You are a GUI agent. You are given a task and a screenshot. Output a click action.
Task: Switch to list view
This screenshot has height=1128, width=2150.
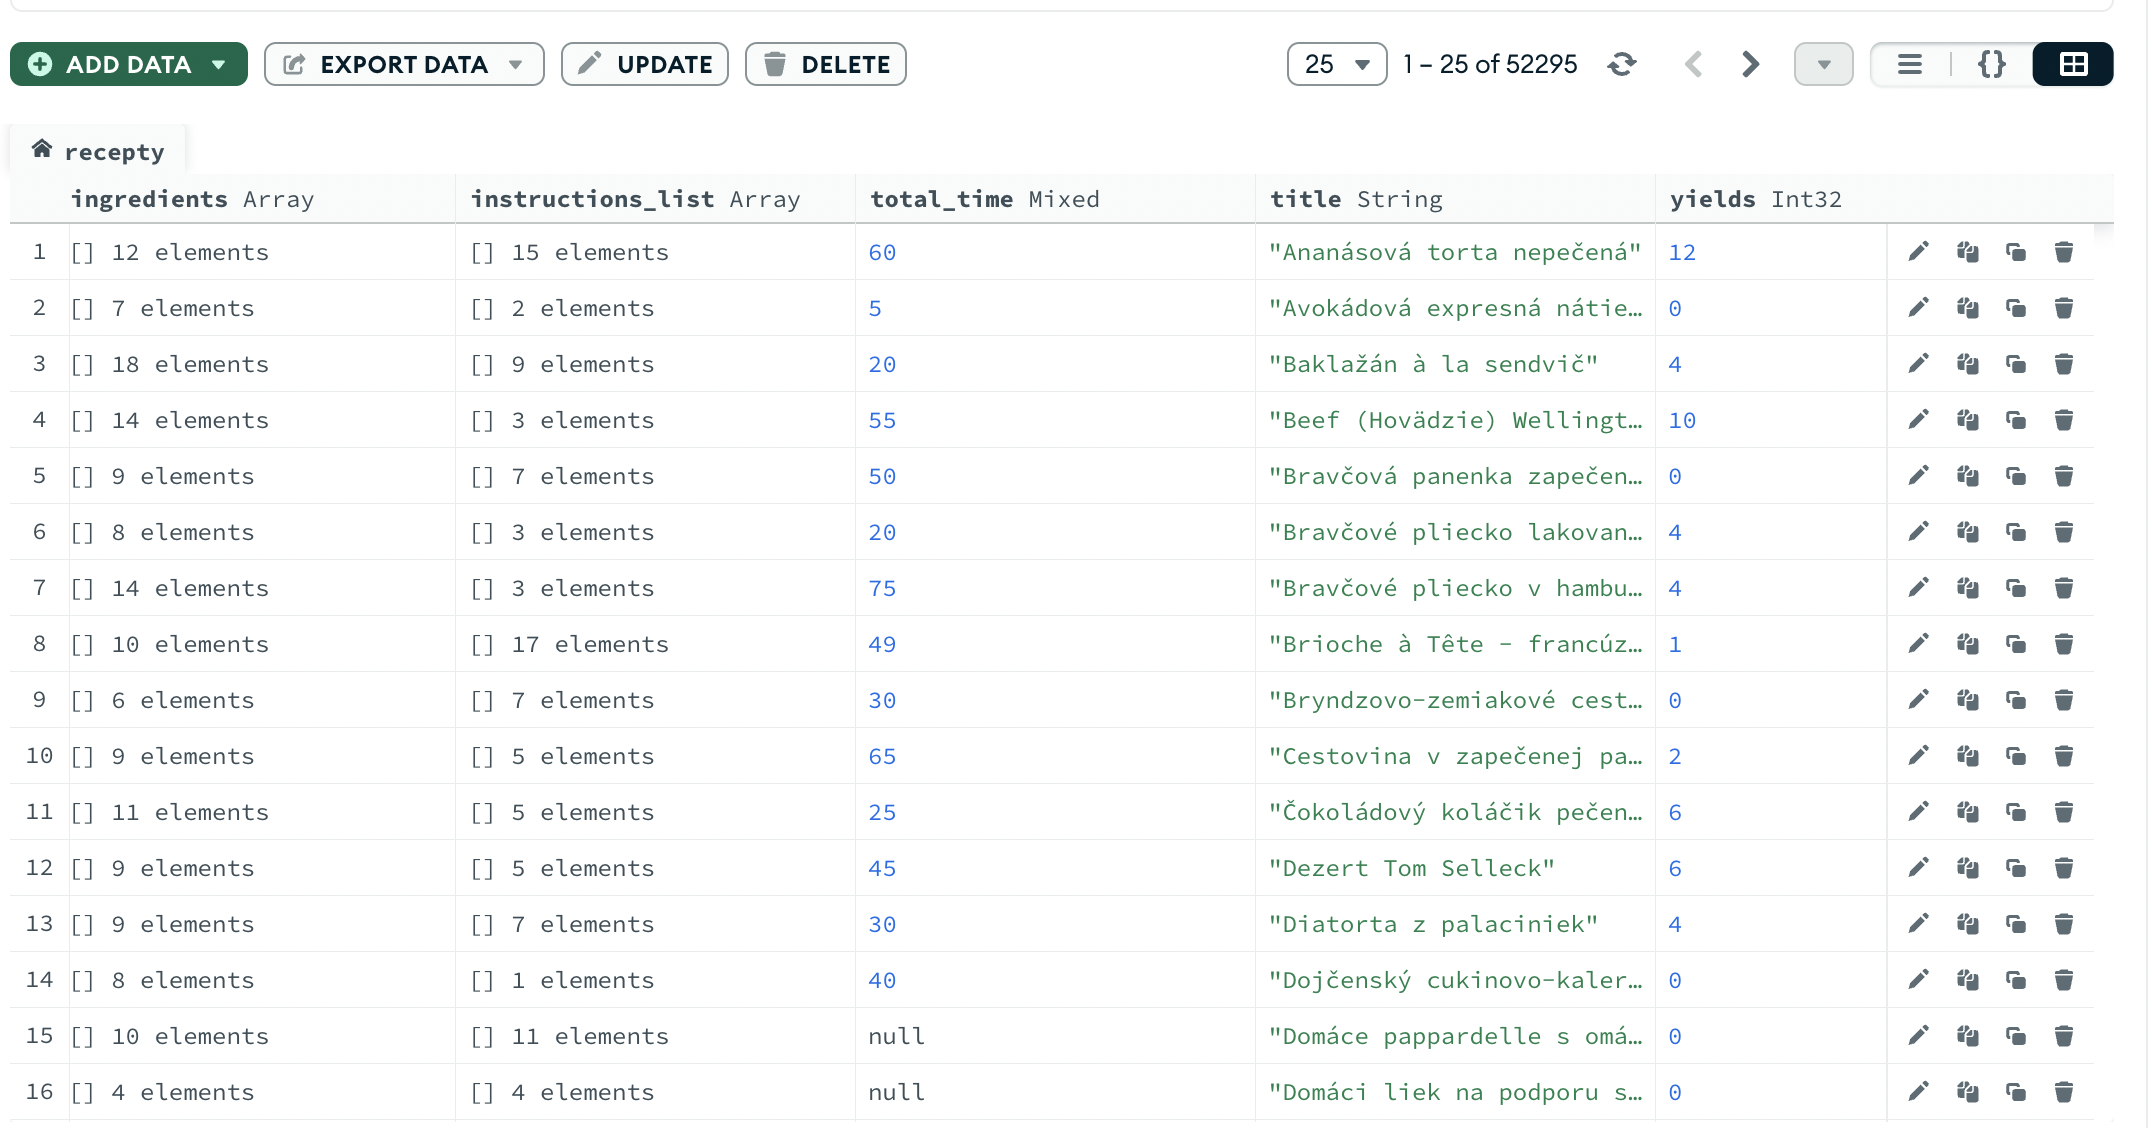[x=1910, y=64]
